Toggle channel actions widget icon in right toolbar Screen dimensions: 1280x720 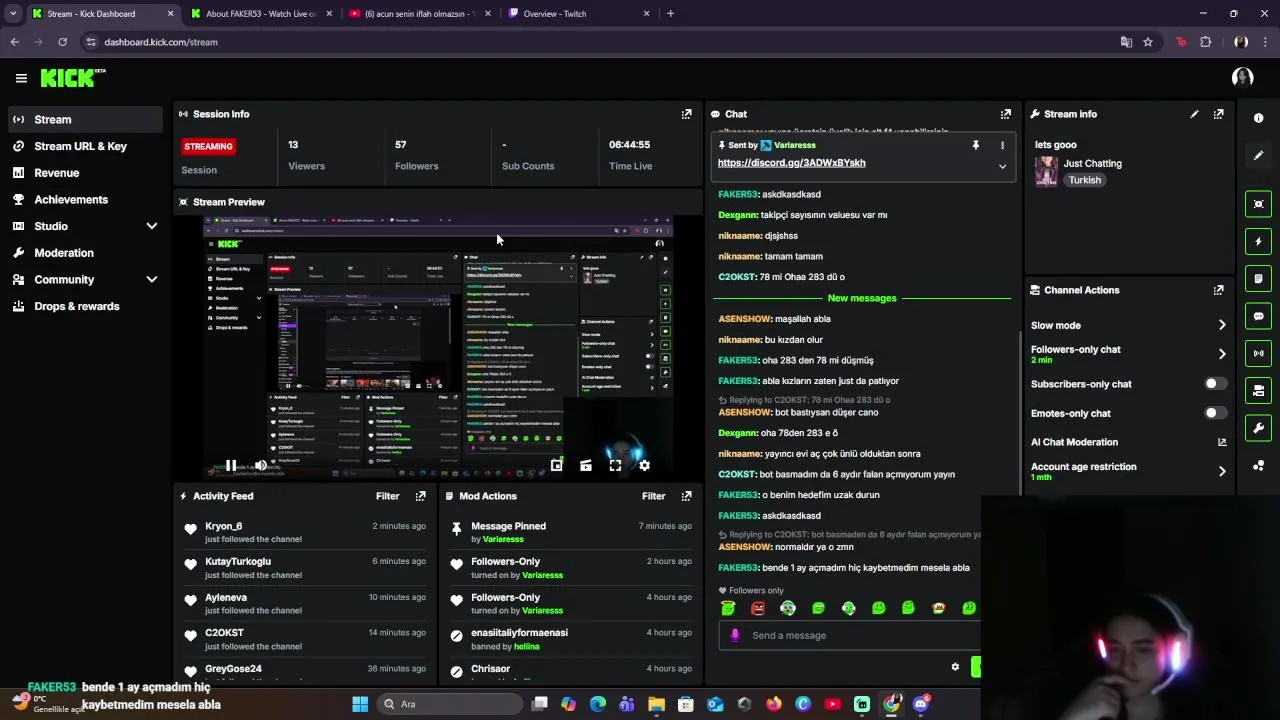click(1258, 390)
